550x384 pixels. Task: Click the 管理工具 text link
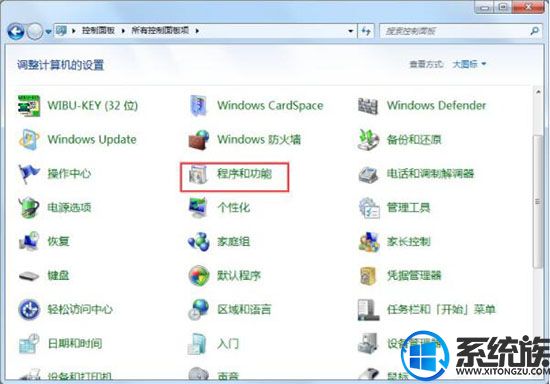[409, 207]
